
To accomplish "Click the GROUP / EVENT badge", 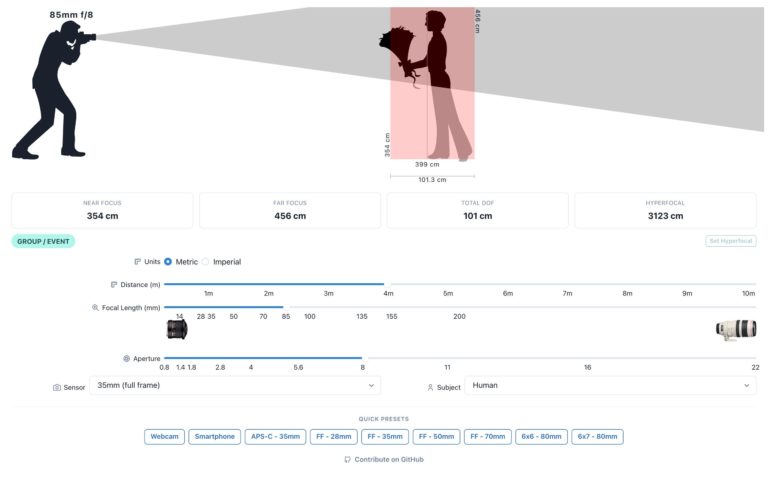I will tap(43, 241).
